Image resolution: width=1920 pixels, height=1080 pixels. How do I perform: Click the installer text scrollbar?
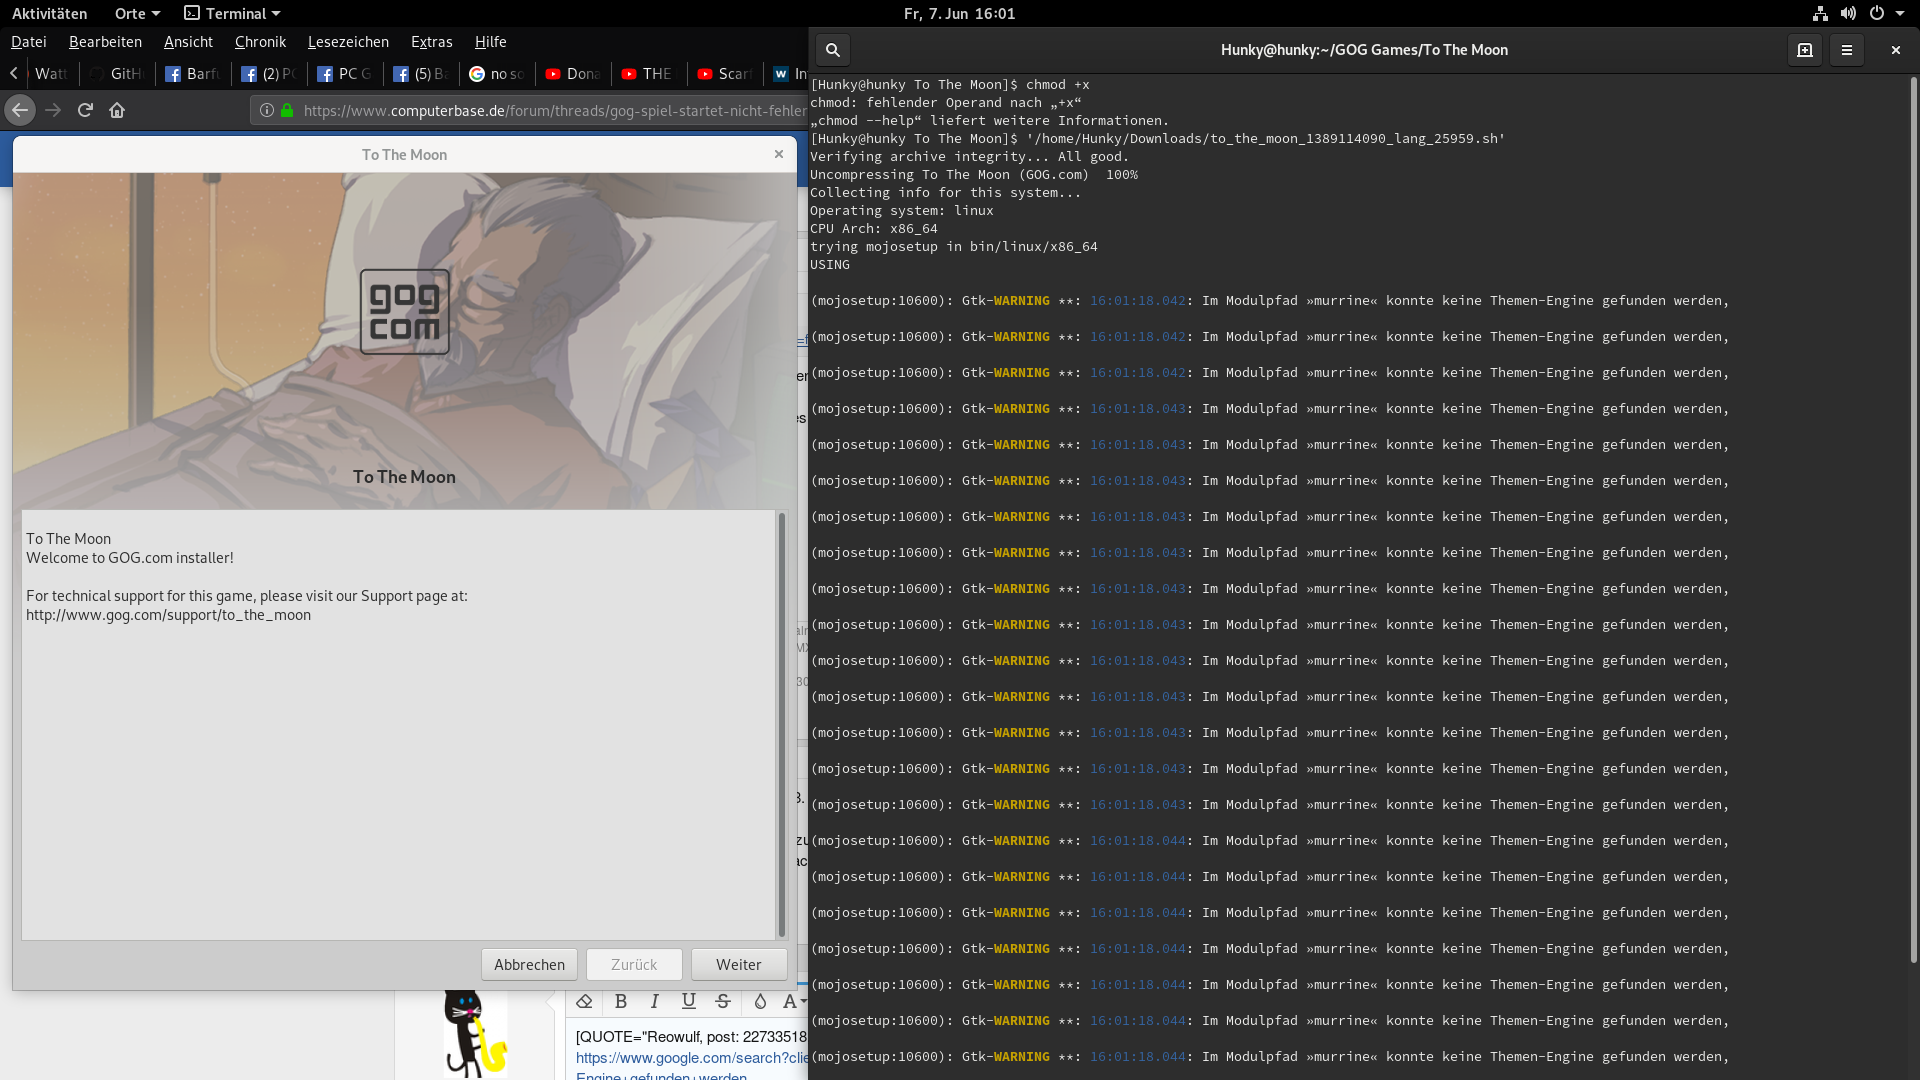tap(781, 724)
